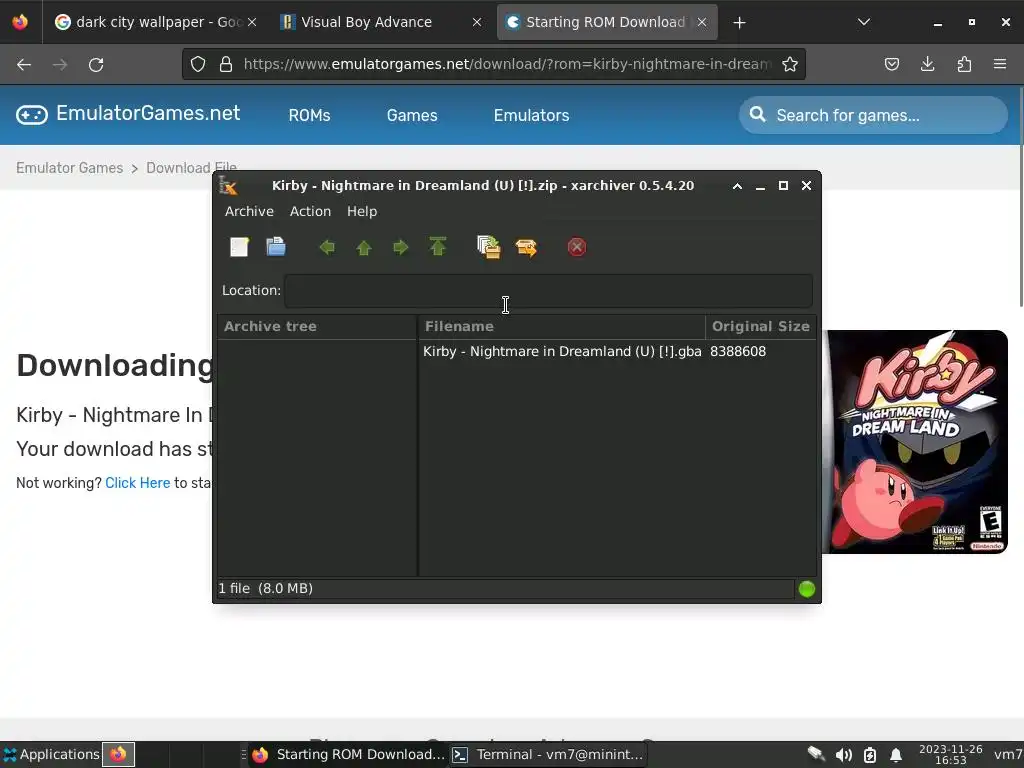This screenshot has width=1024, height=768.
Task: Switch to Starting ROM Download taskbar item
Action: 348,754
